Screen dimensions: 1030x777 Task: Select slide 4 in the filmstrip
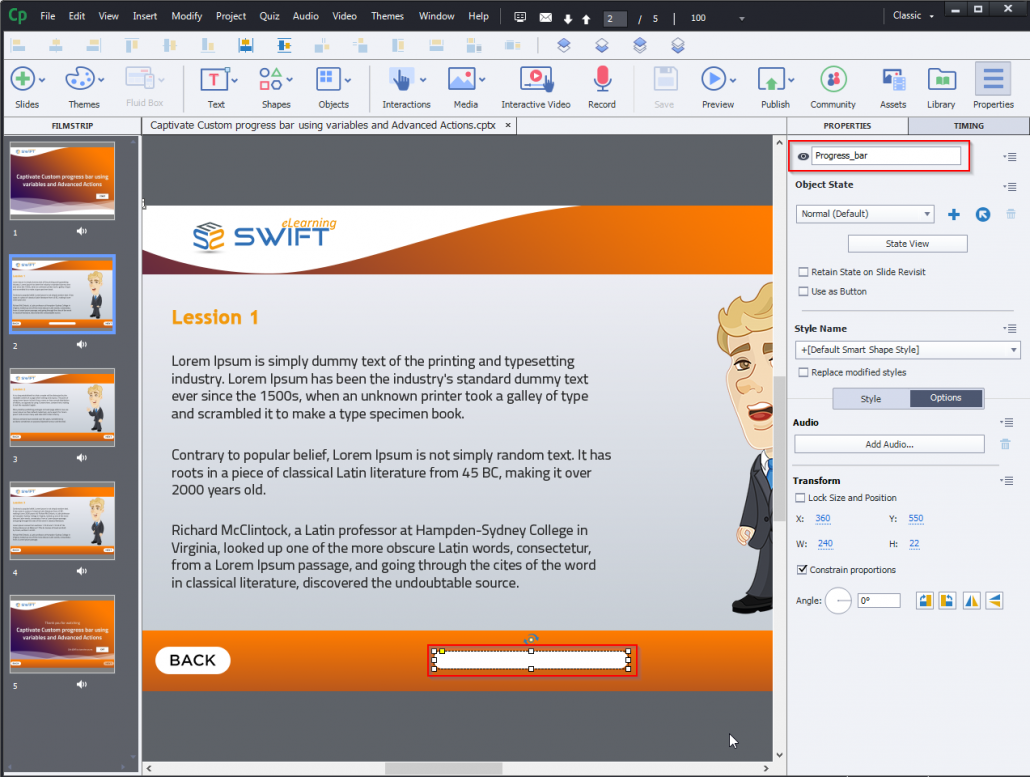pyautogui.click(x=62, y=520)
